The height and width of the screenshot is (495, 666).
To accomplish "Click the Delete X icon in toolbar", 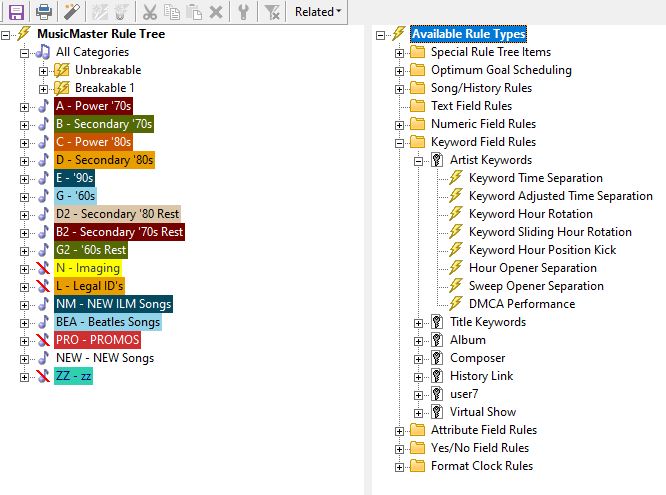I will point(216,12).
